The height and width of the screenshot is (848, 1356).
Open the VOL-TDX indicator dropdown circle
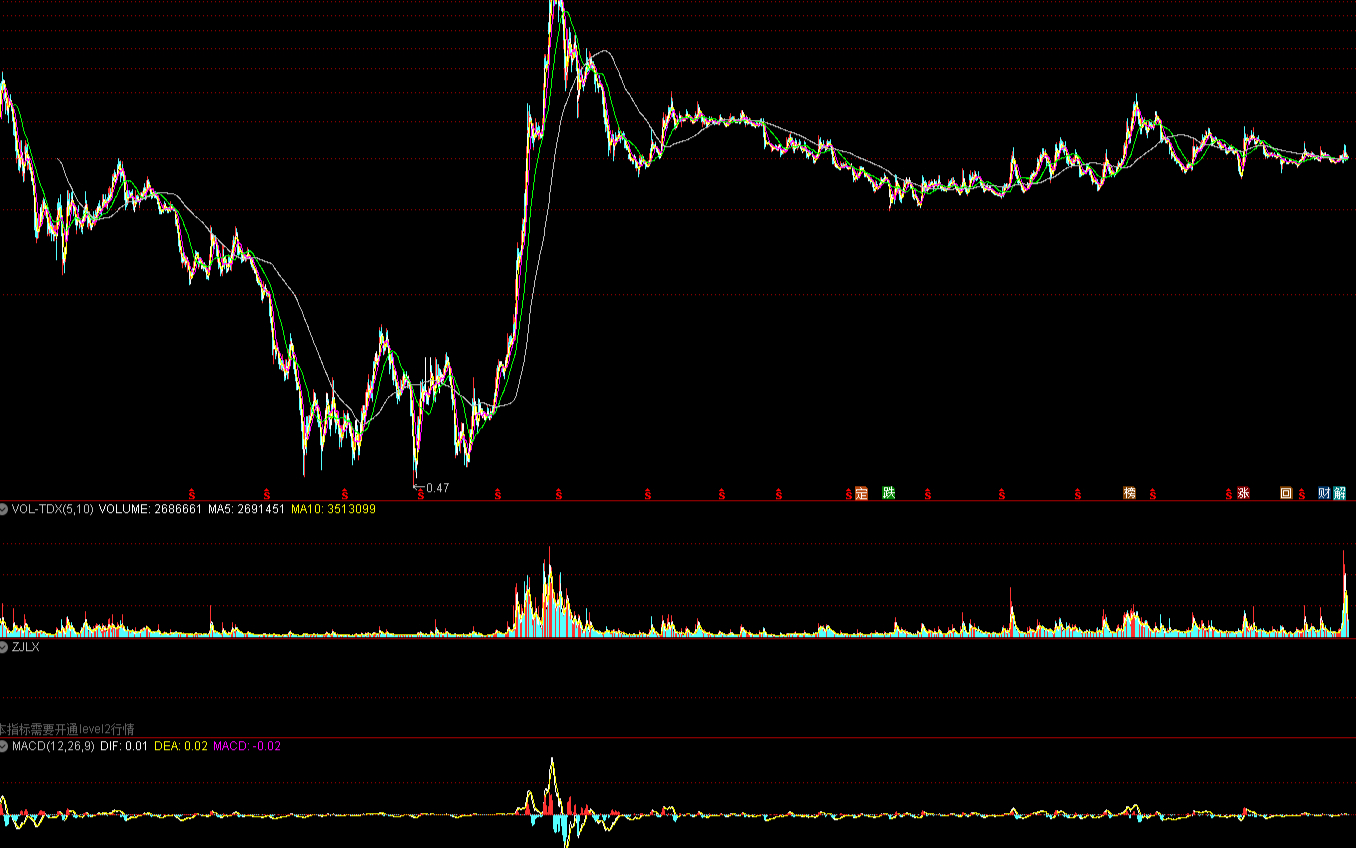[x=4, y=509]
